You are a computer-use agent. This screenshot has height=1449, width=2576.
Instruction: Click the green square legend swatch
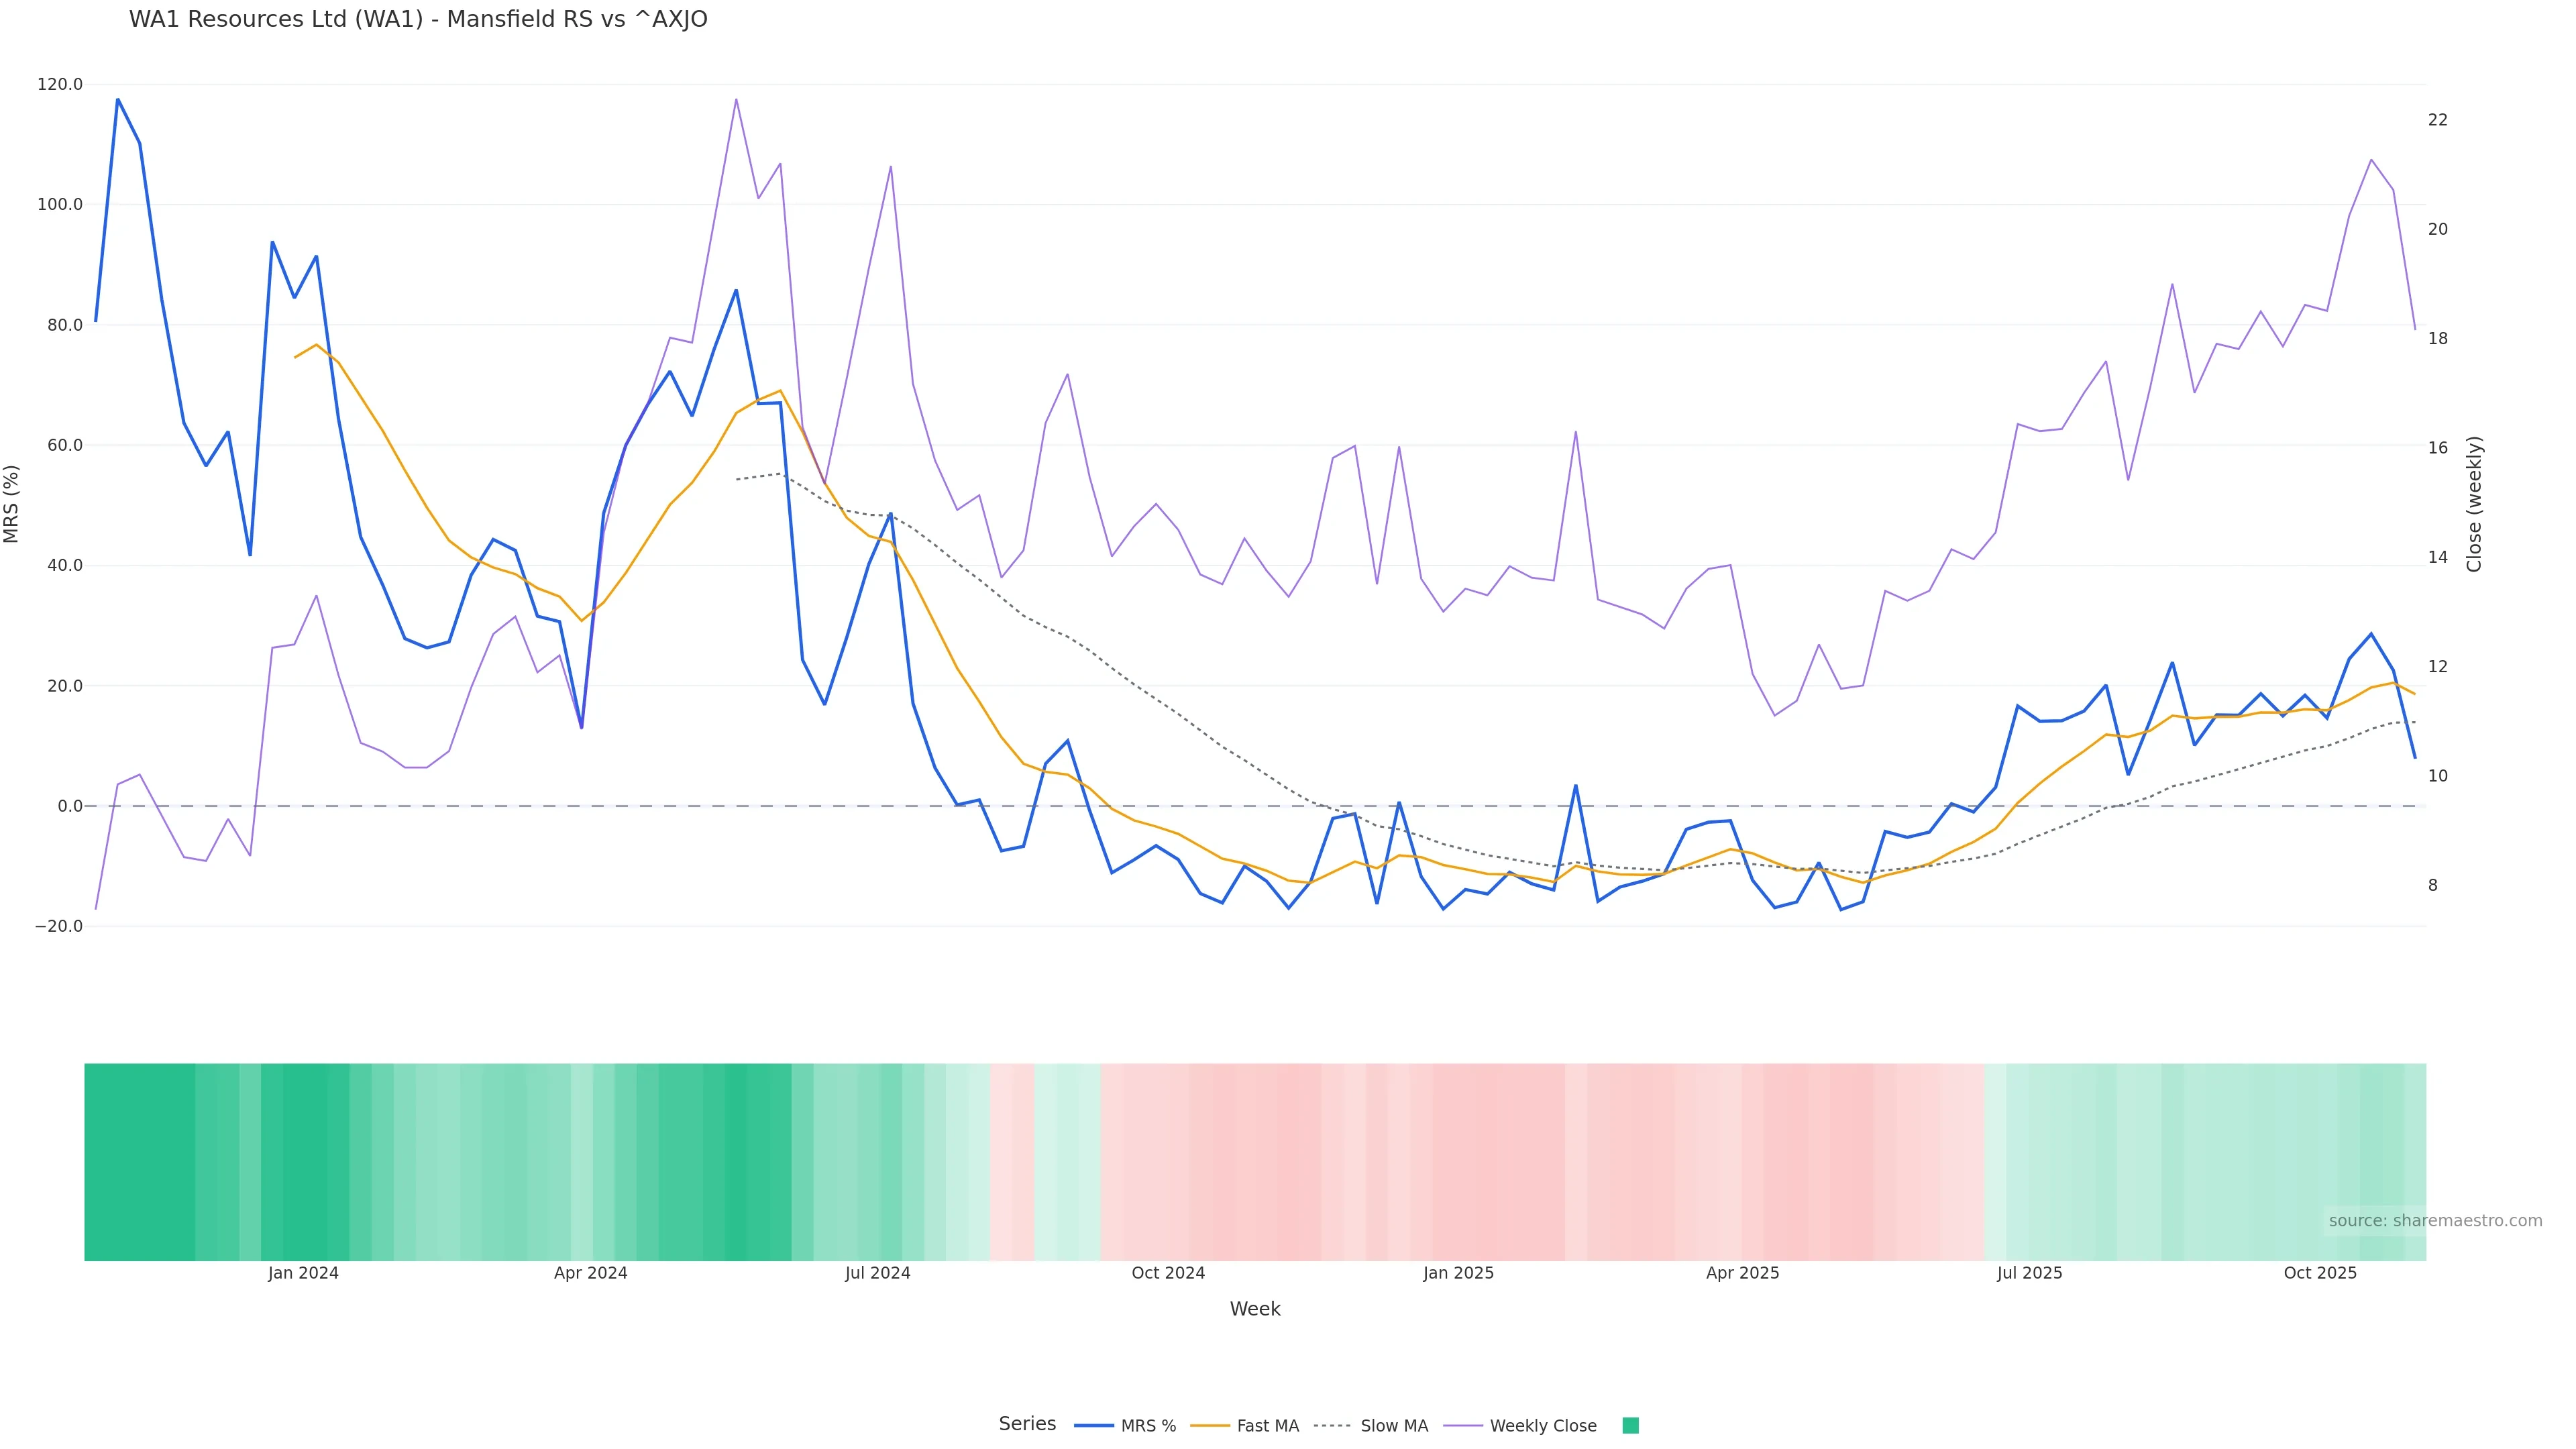pyautogui.click(x=1630, y=1426)
